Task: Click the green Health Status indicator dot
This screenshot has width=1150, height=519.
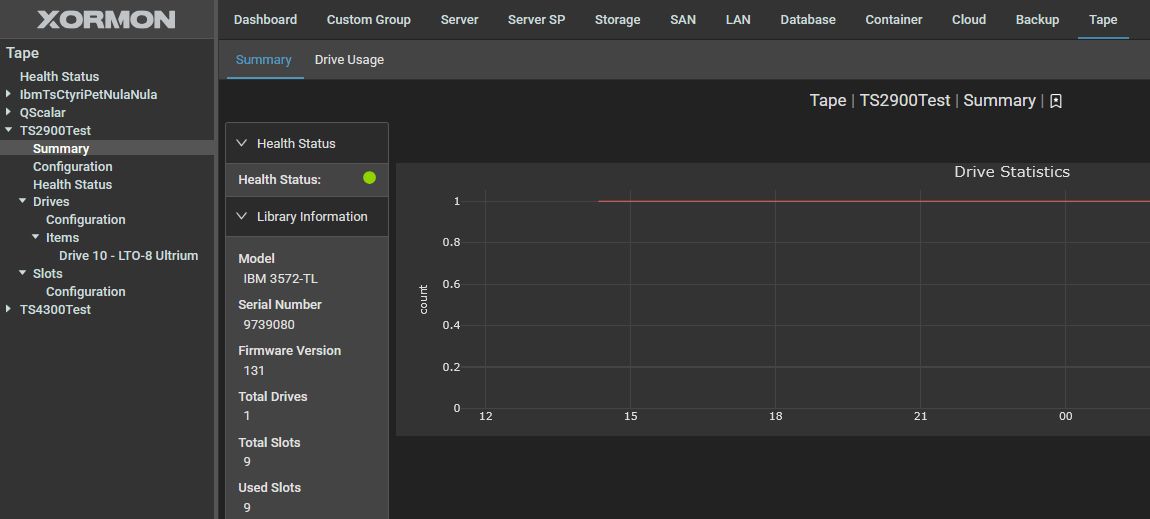Action: pyautogui.click(x=369, y=178)
